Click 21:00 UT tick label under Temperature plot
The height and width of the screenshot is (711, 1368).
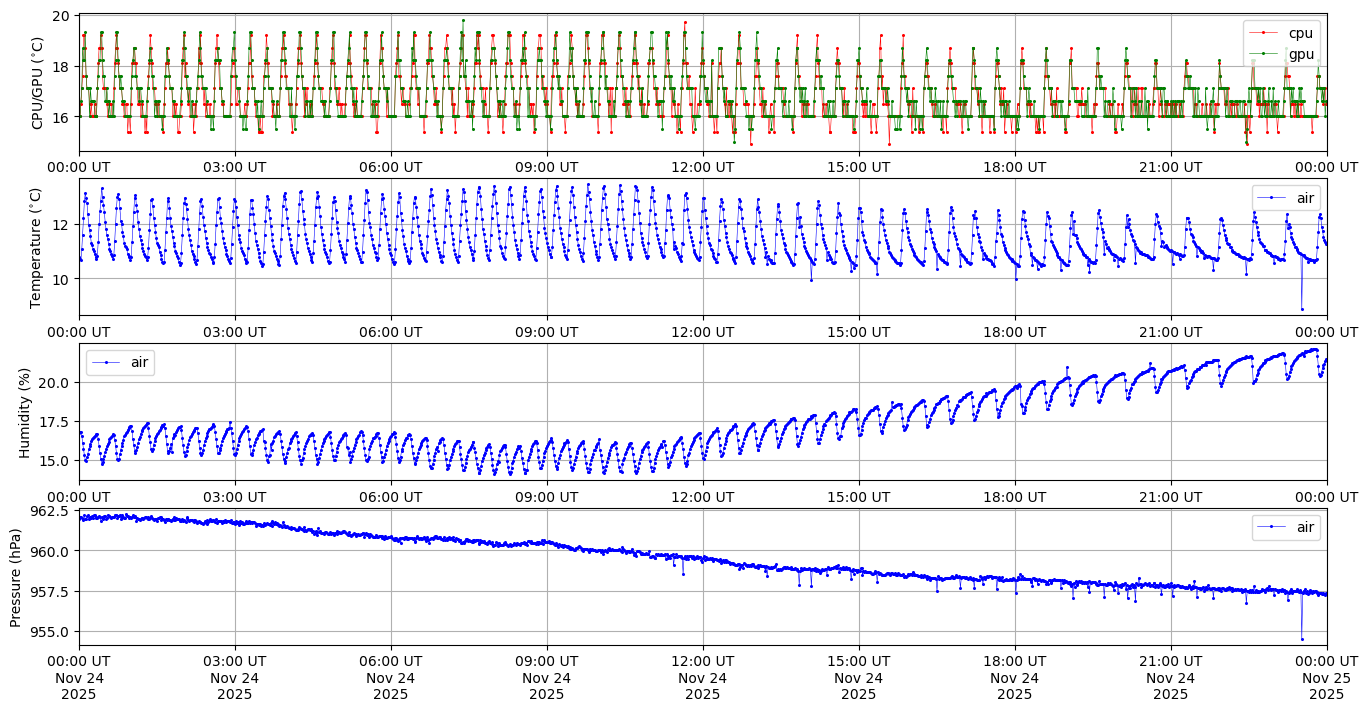pyautogui.click(x=1170, y=331)
